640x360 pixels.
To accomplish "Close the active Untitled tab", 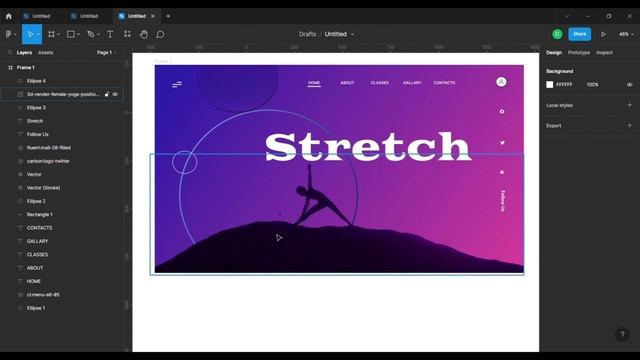I will coord(153,16).
